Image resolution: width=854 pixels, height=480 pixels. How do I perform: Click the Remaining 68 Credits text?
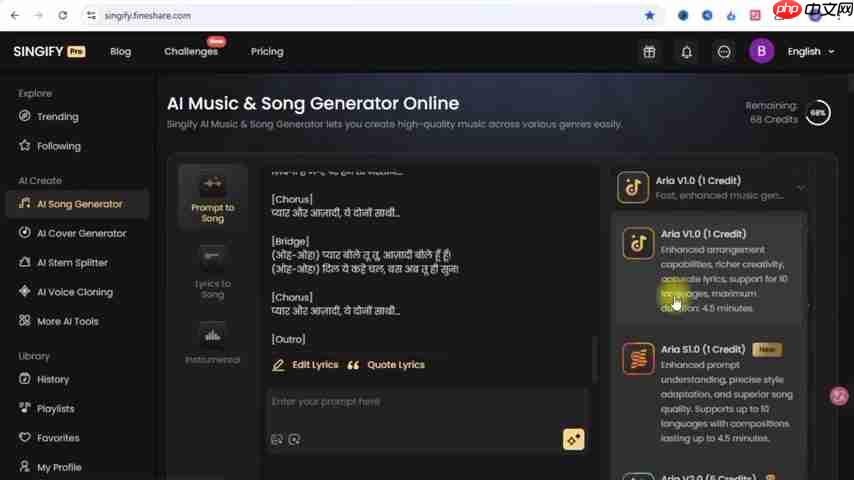tap(771, 113)
